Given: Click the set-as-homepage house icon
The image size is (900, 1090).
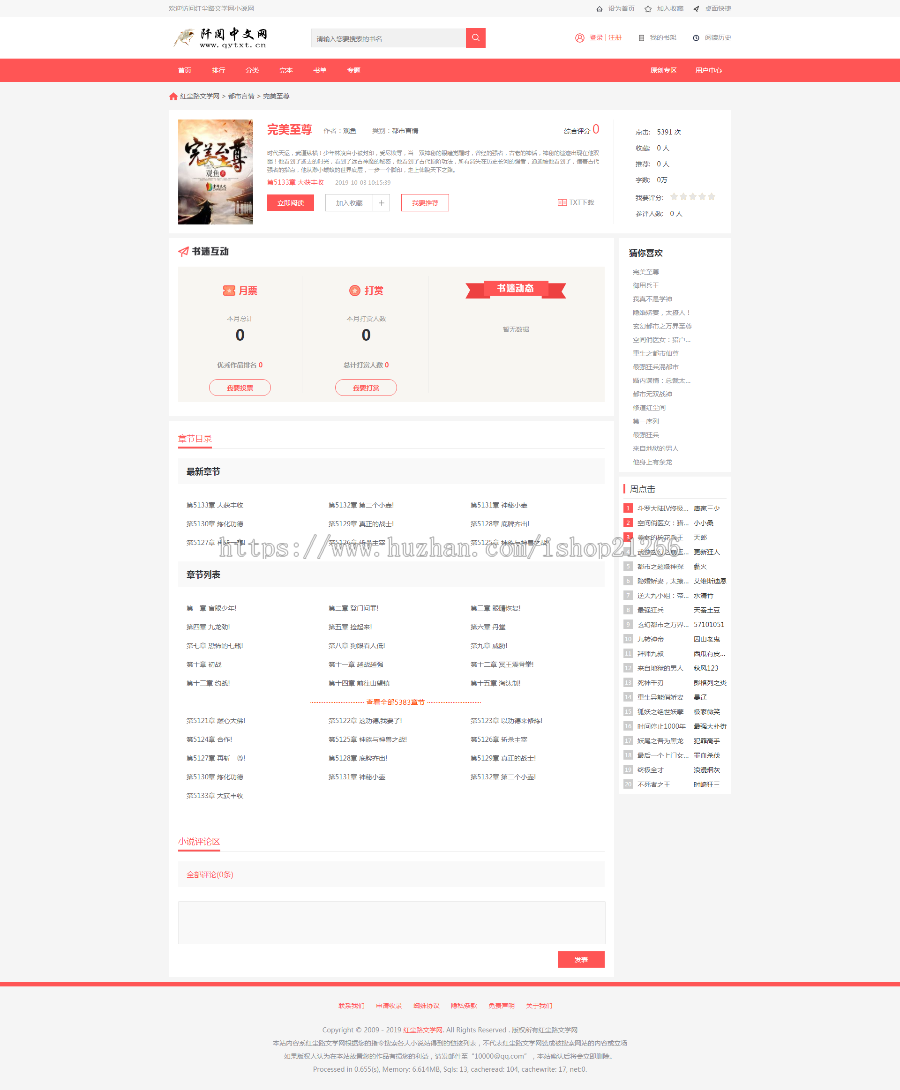Looking at the screenshot, I should (599, 8).
